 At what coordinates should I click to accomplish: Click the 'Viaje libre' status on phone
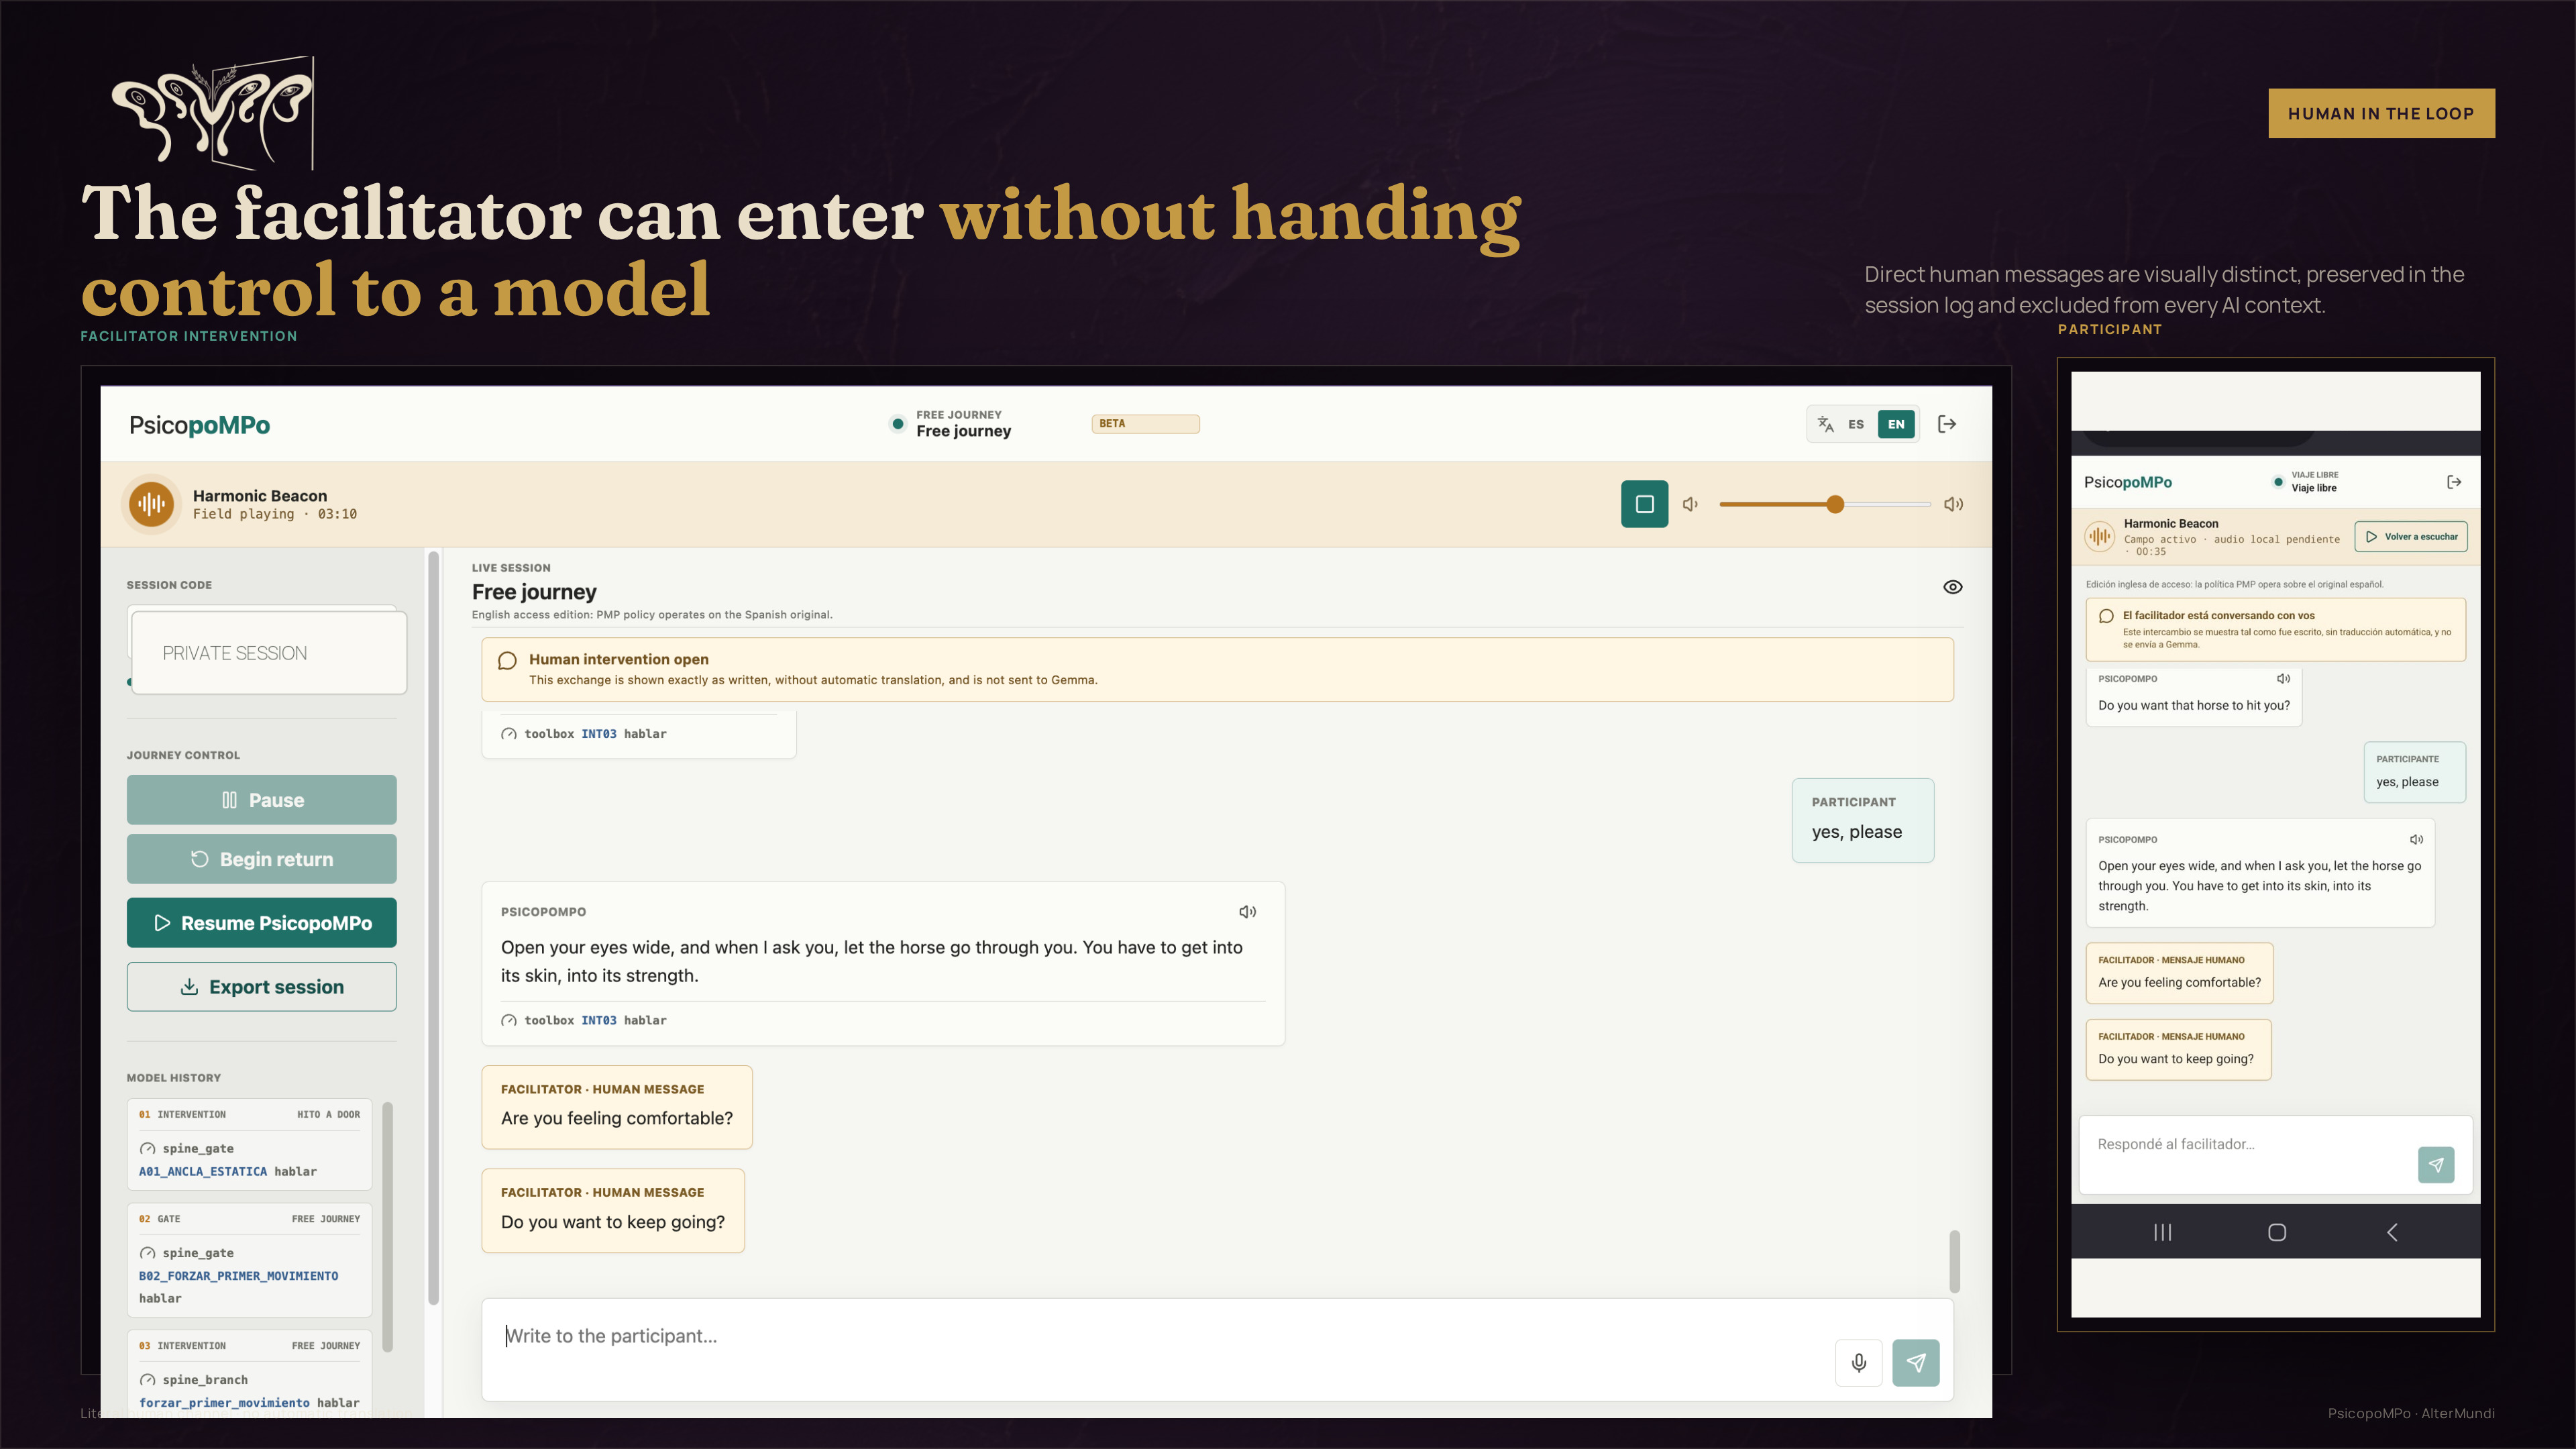click(x=2315, y=488)
